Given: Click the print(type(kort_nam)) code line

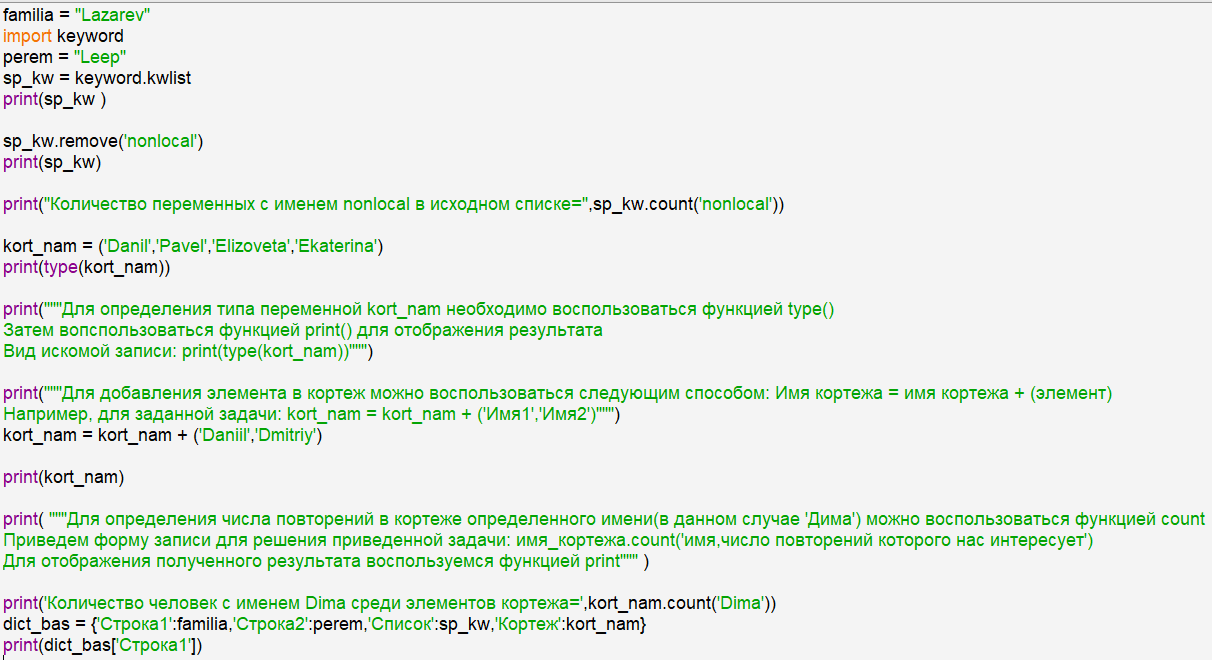Looking at the screenshot, I should click(x=87, y=267).
